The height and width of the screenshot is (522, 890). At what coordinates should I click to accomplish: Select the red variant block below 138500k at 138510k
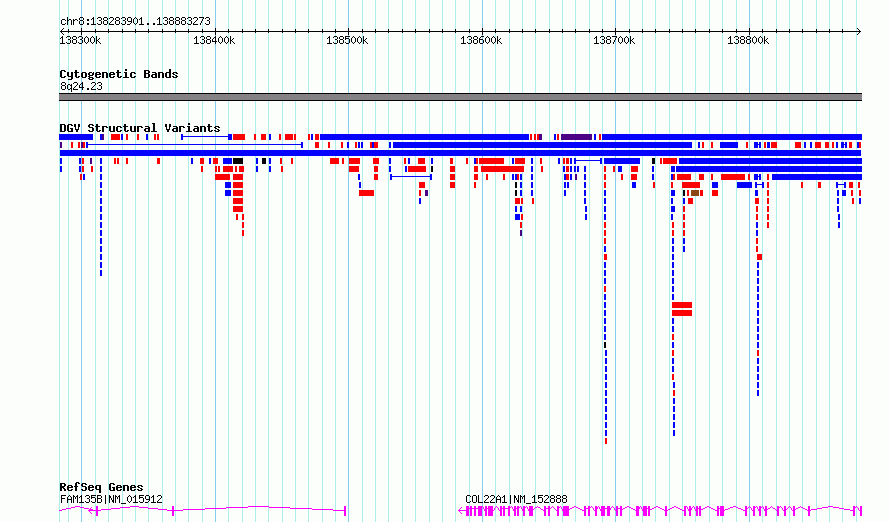367,193
